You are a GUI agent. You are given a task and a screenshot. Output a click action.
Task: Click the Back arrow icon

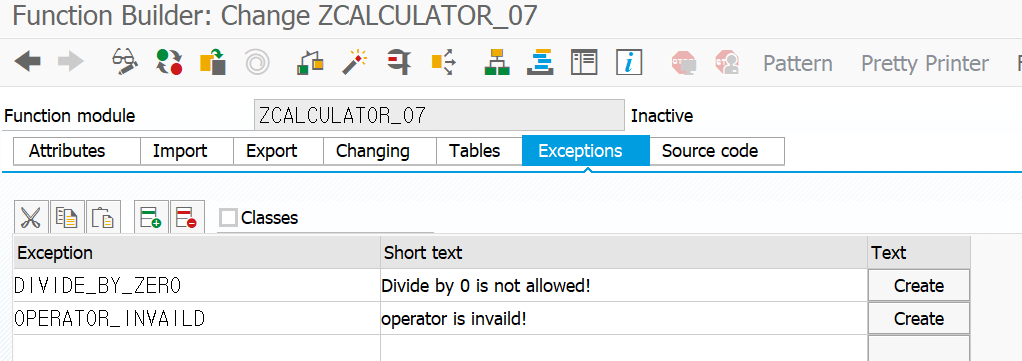(x=27, y=62)
